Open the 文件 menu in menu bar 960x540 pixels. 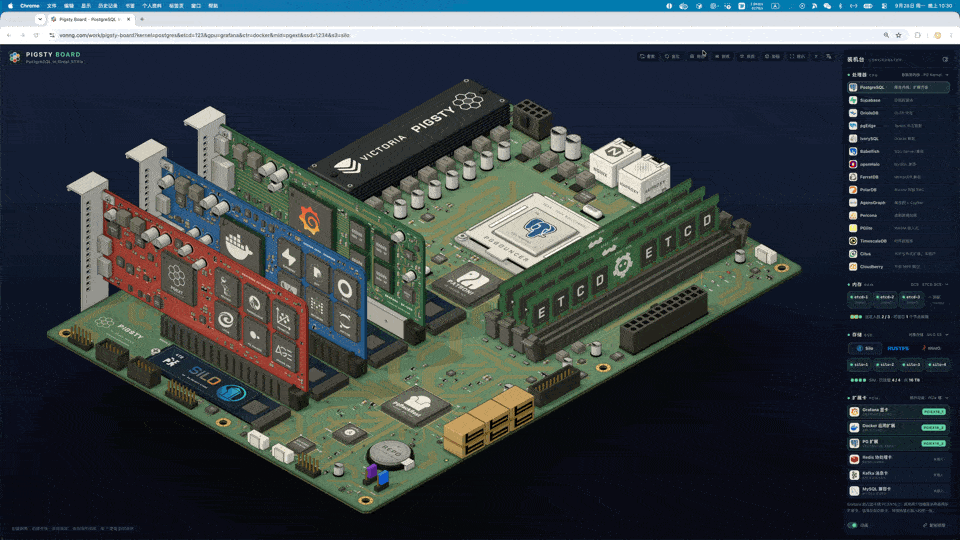[x=51, y=6]
